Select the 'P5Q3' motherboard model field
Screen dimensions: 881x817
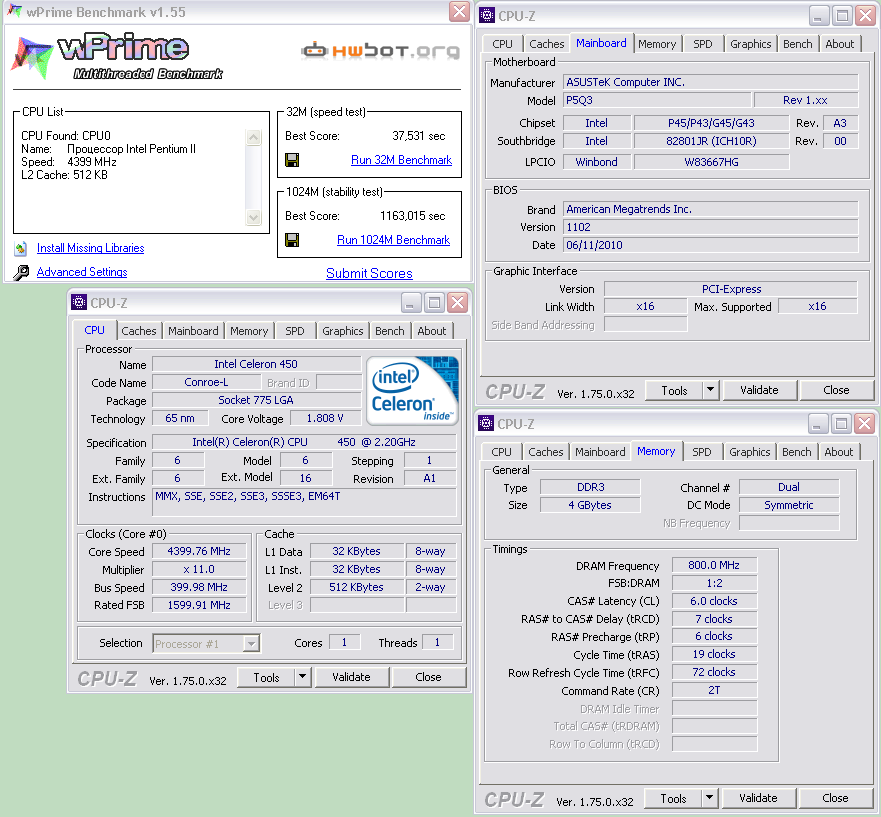[657, 100]
